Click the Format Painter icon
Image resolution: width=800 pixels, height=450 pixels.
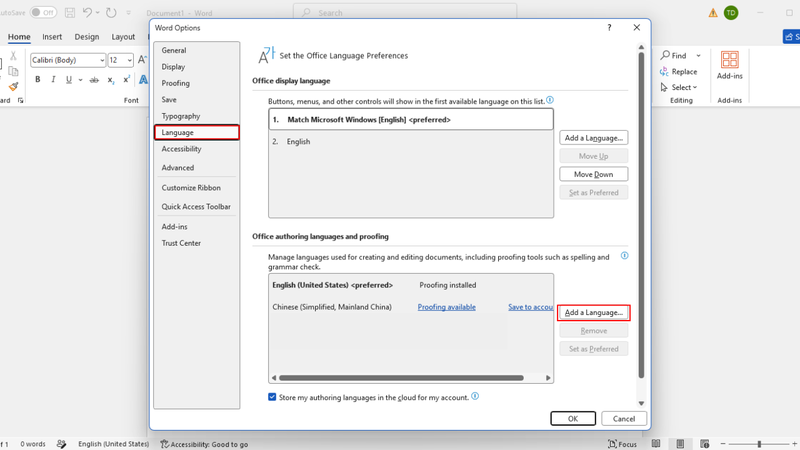(13, 87)
